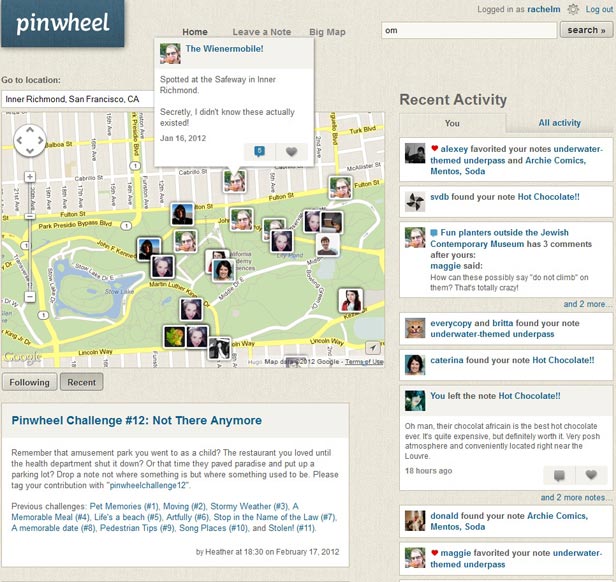Screen dimensions: 616x582
Task: Open The Wienermobile! note title
Action: [224, 49]
